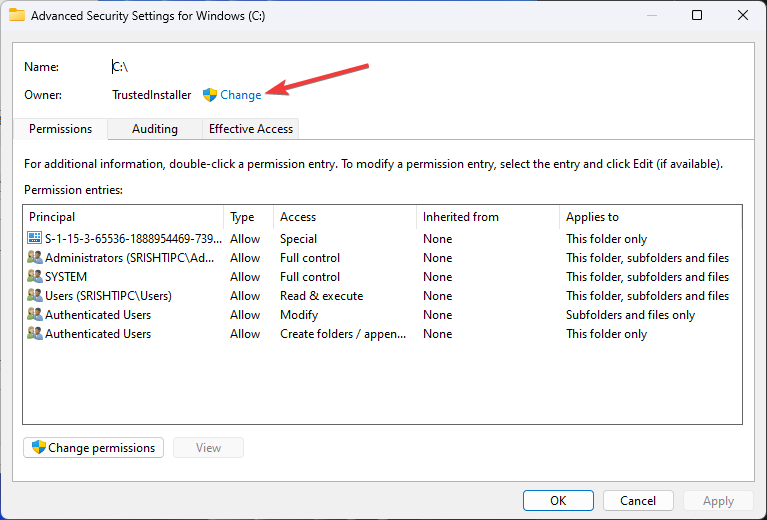Screen dimensions: 767x520
Task: Click the TrustedInstaller owner name
Action: pos(152,95)
